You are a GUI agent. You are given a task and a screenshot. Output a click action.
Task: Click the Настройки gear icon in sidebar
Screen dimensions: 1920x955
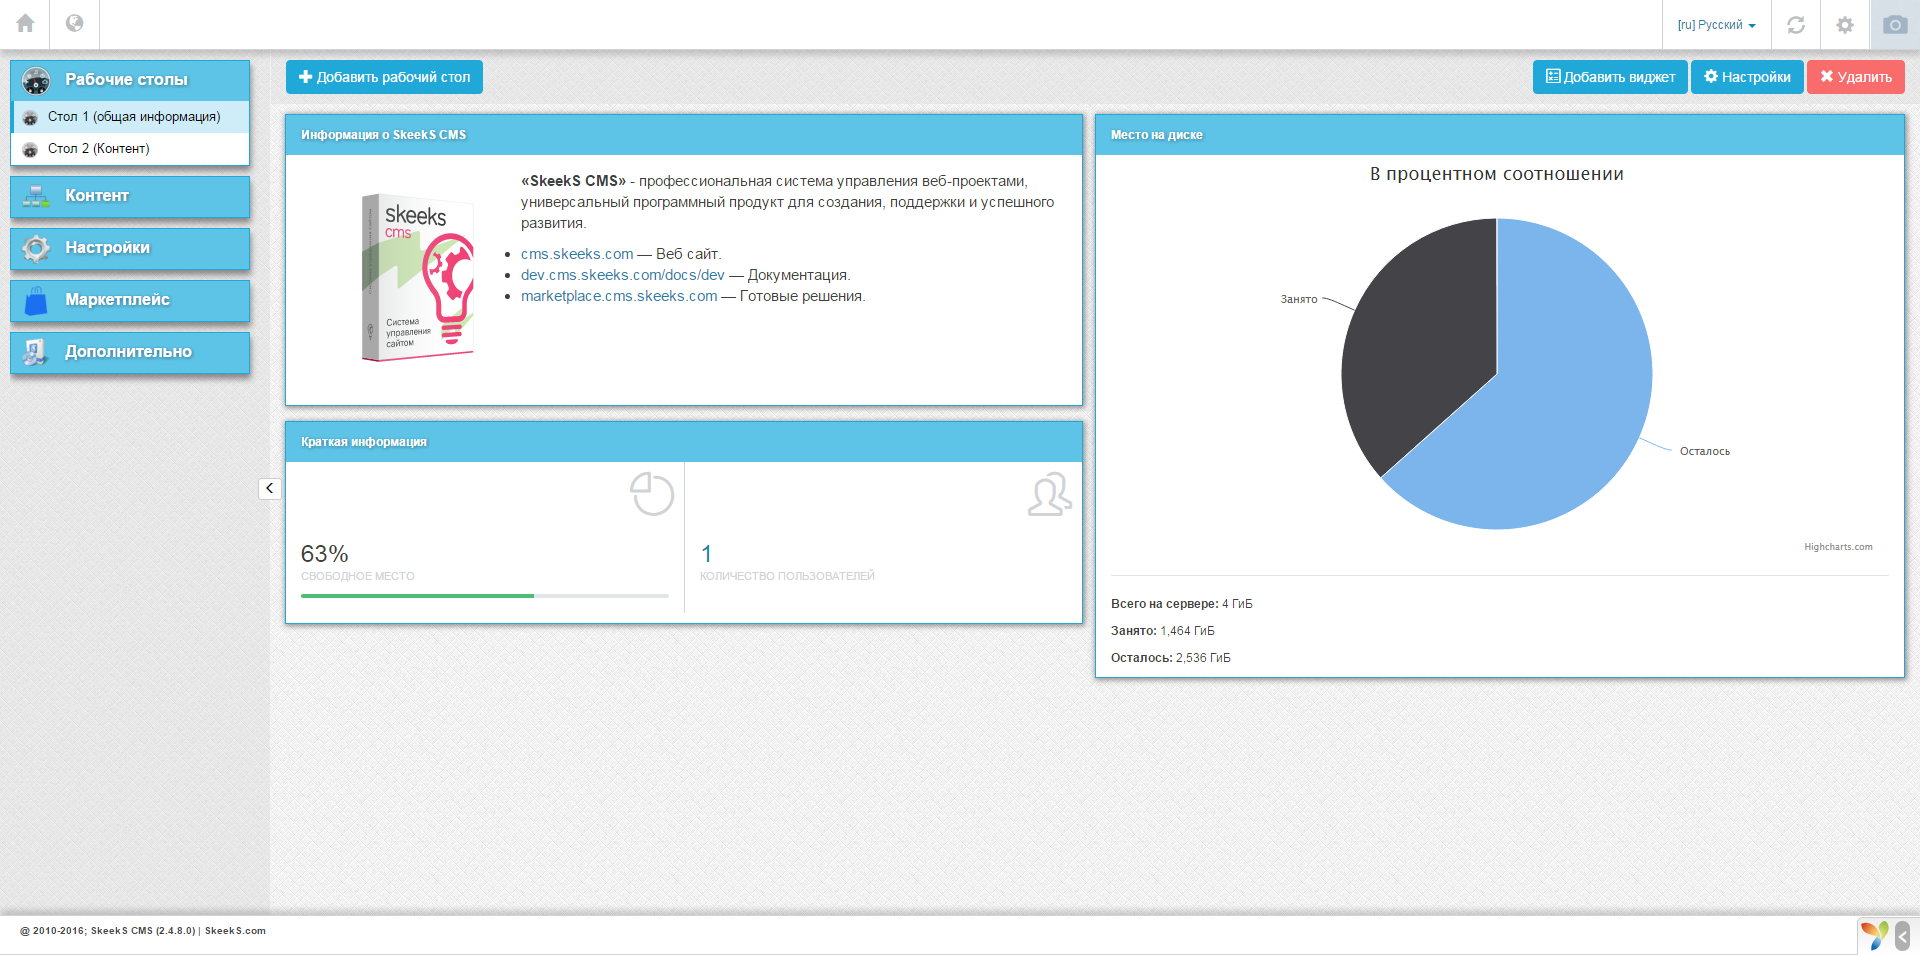36,248
